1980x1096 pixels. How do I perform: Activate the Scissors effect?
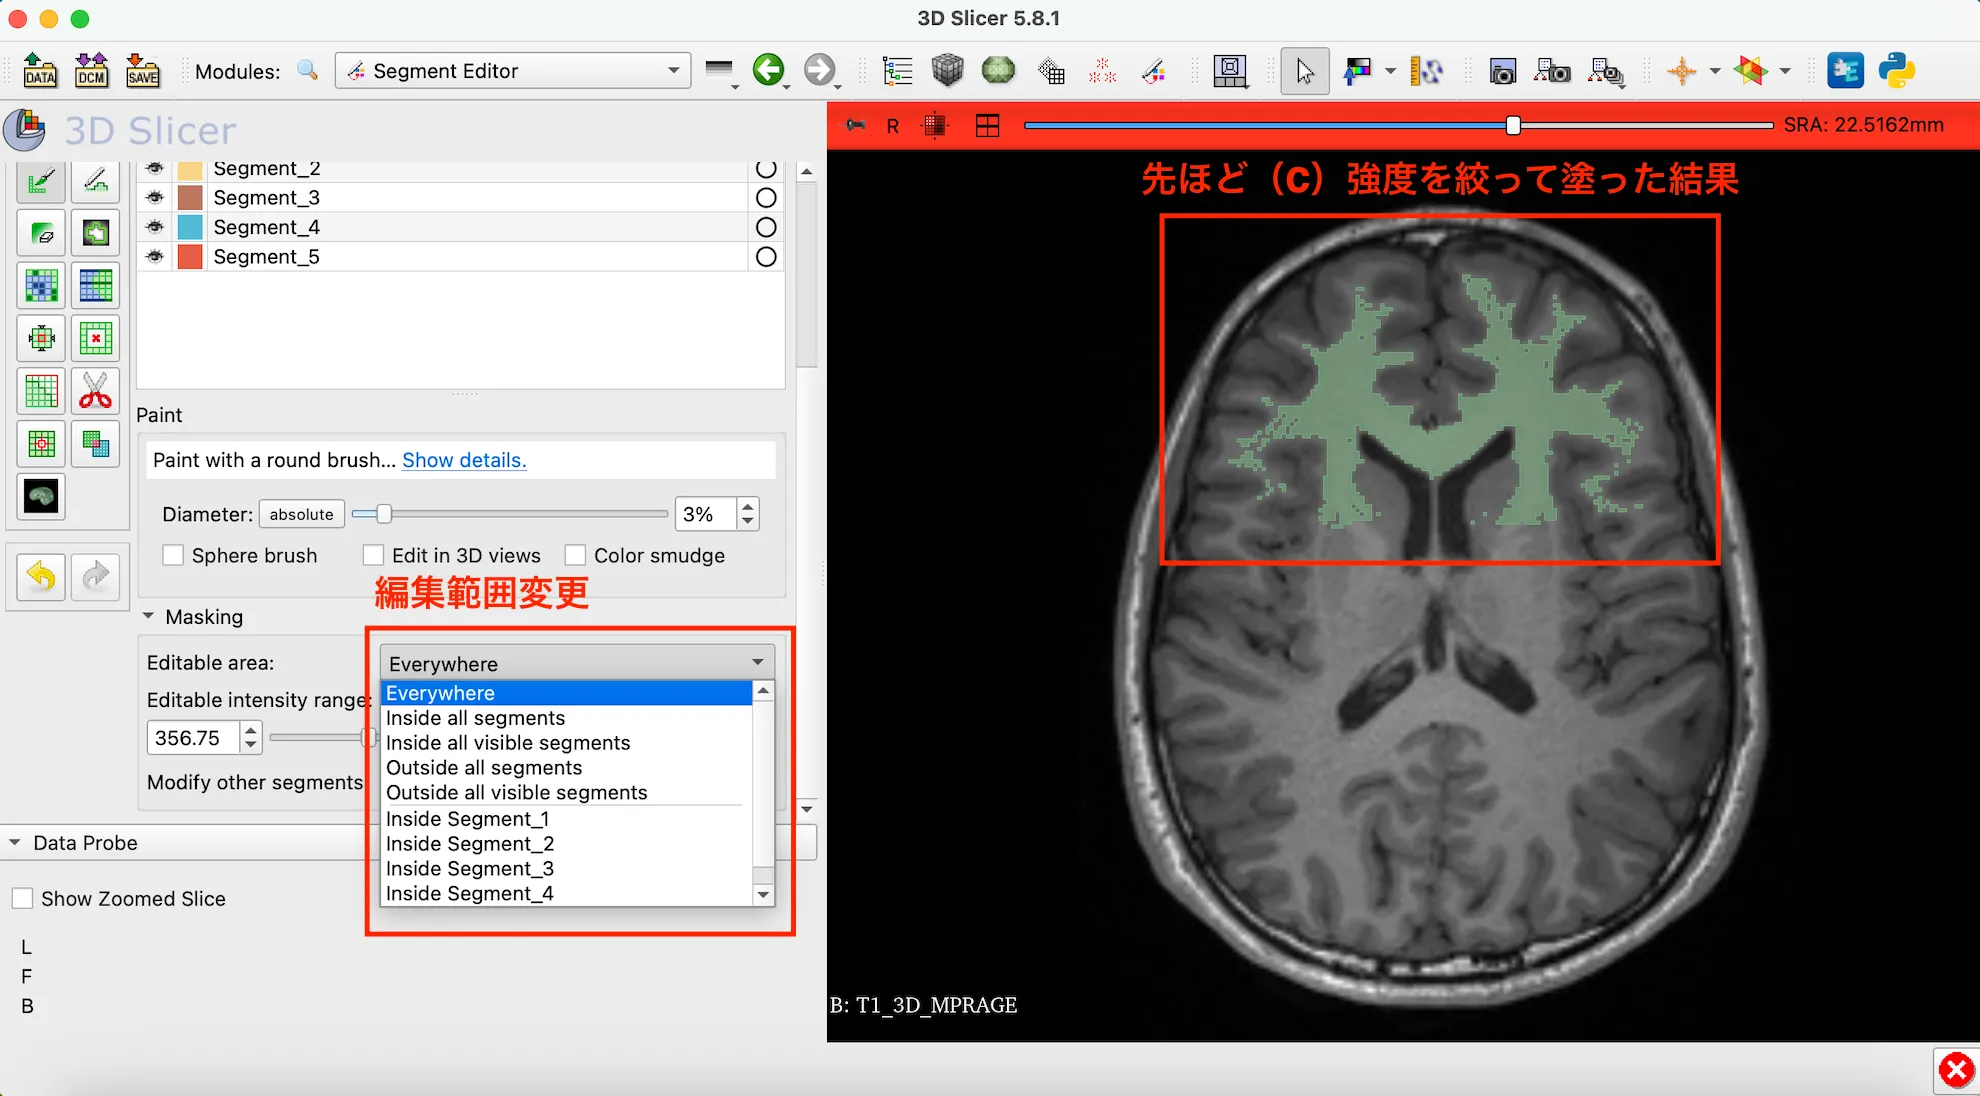click(x=96, y=390)
